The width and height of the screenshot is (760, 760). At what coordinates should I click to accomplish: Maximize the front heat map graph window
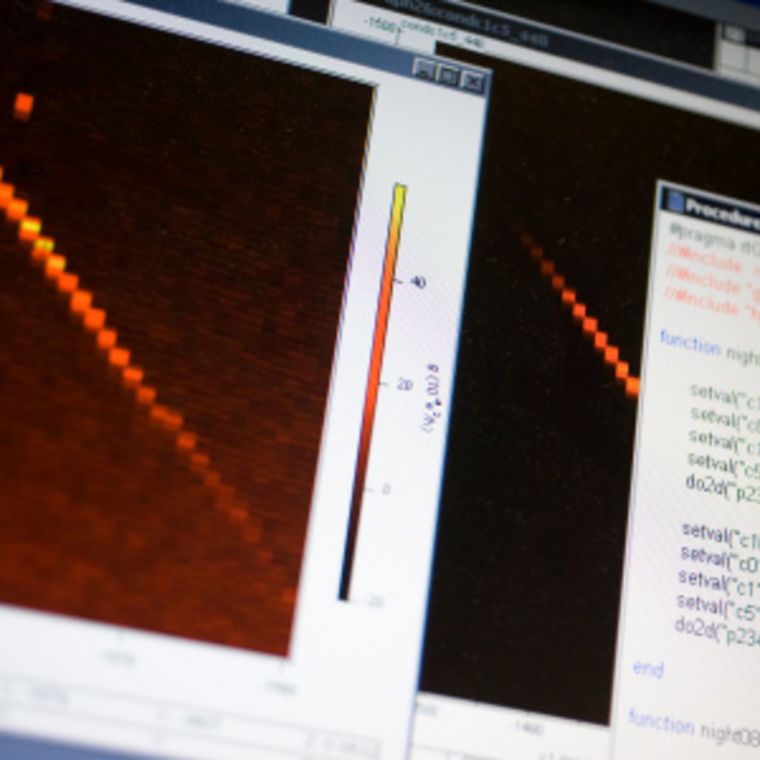pyautogui.click(x=448, y=76)
